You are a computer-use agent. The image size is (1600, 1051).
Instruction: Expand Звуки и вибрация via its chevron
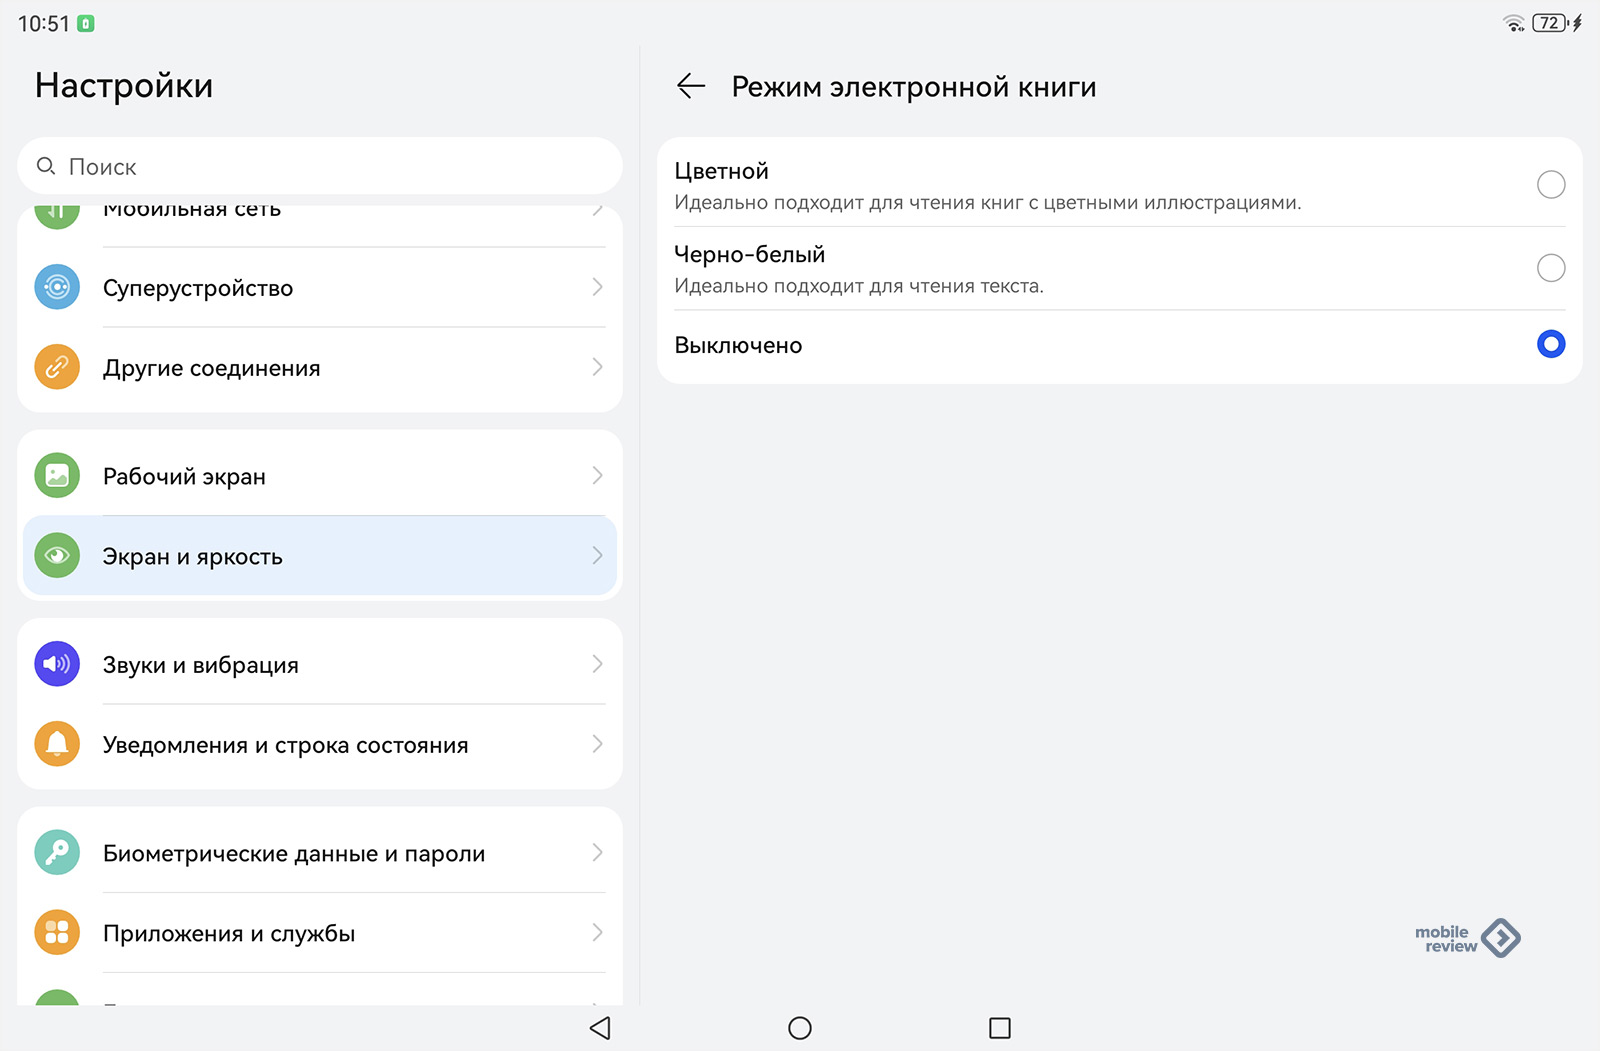tap(597, 664)
